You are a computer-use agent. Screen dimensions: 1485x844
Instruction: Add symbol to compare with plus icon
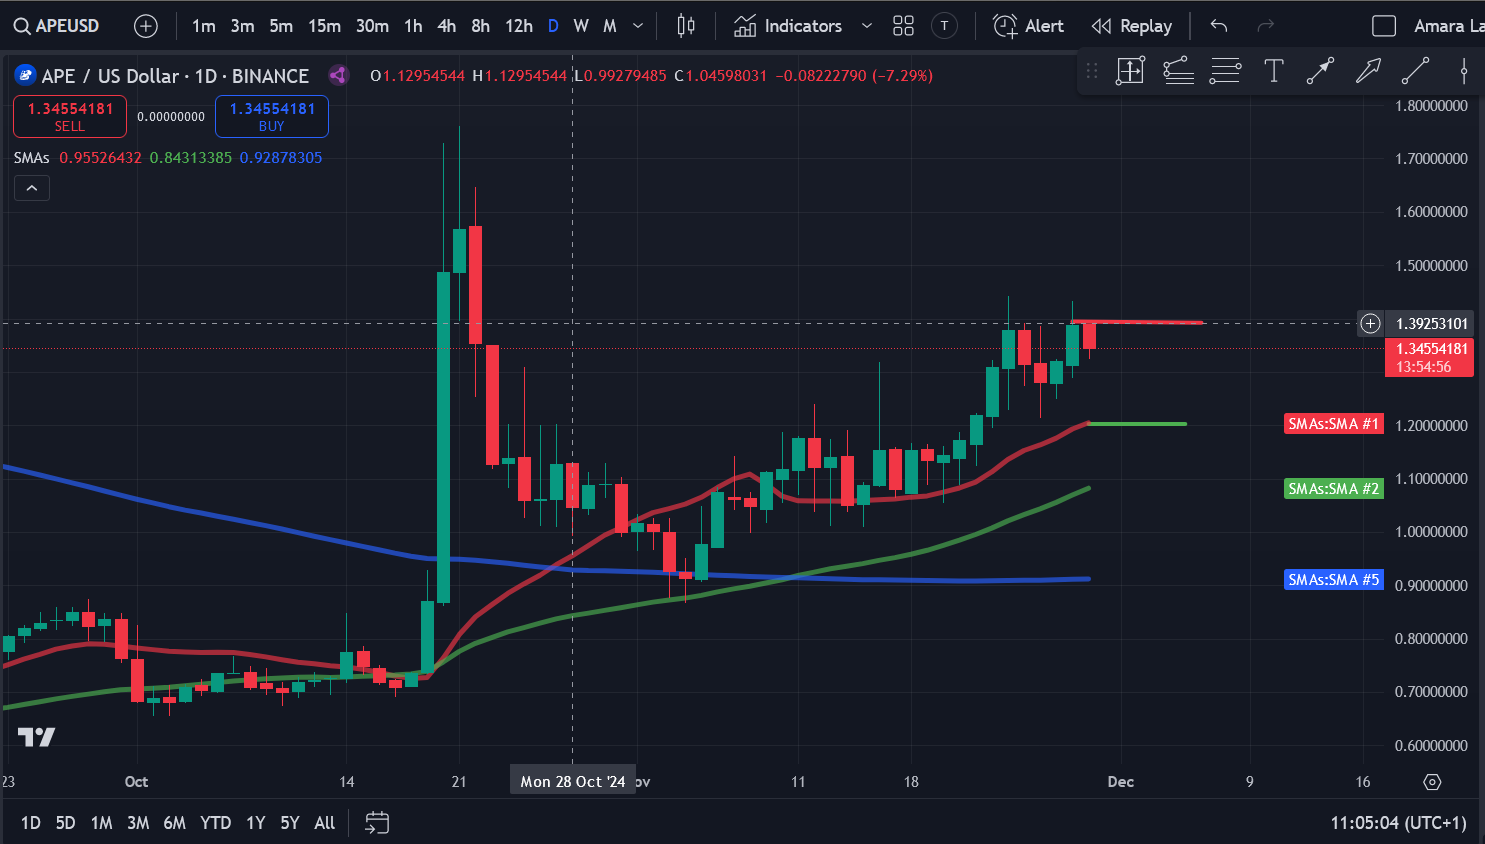point(146,26)
